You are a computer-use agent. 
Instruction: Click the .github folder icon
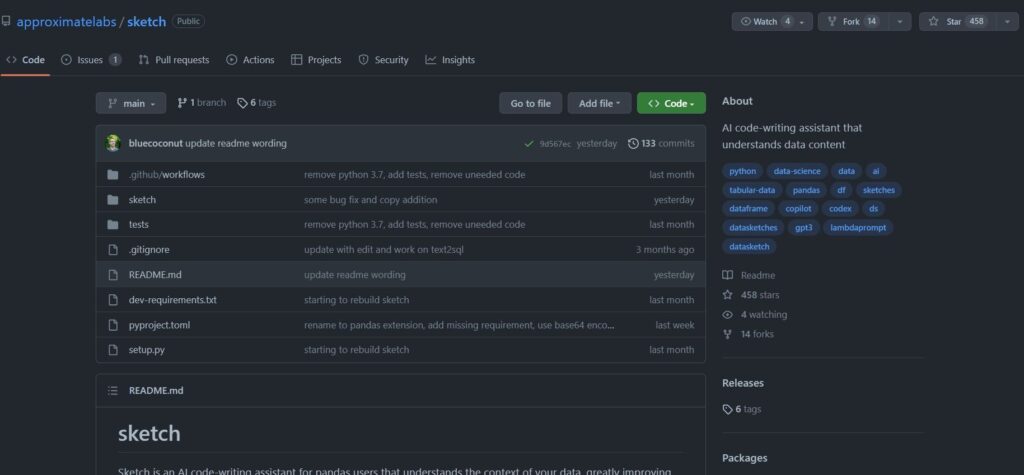113,174
